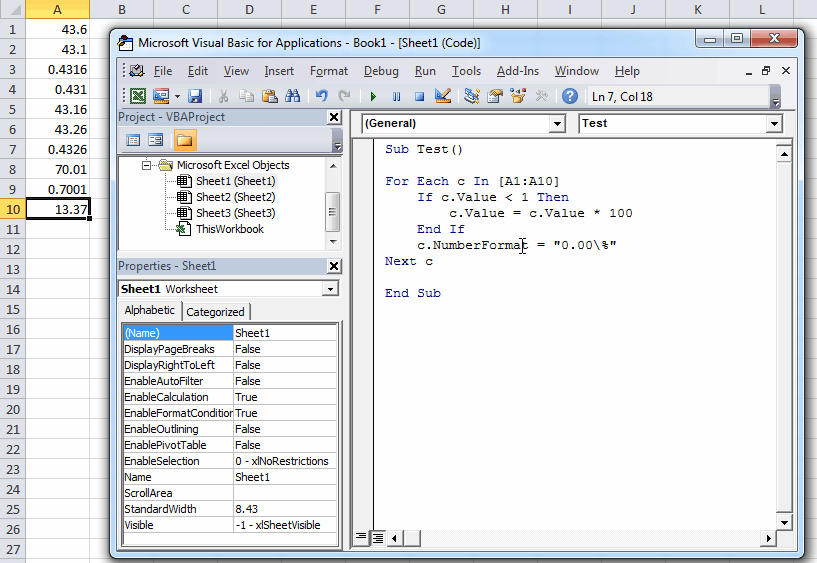This screenshot has width=817, height=563.
Task: Run the macro with the Run button
Action: click(373, 97)
